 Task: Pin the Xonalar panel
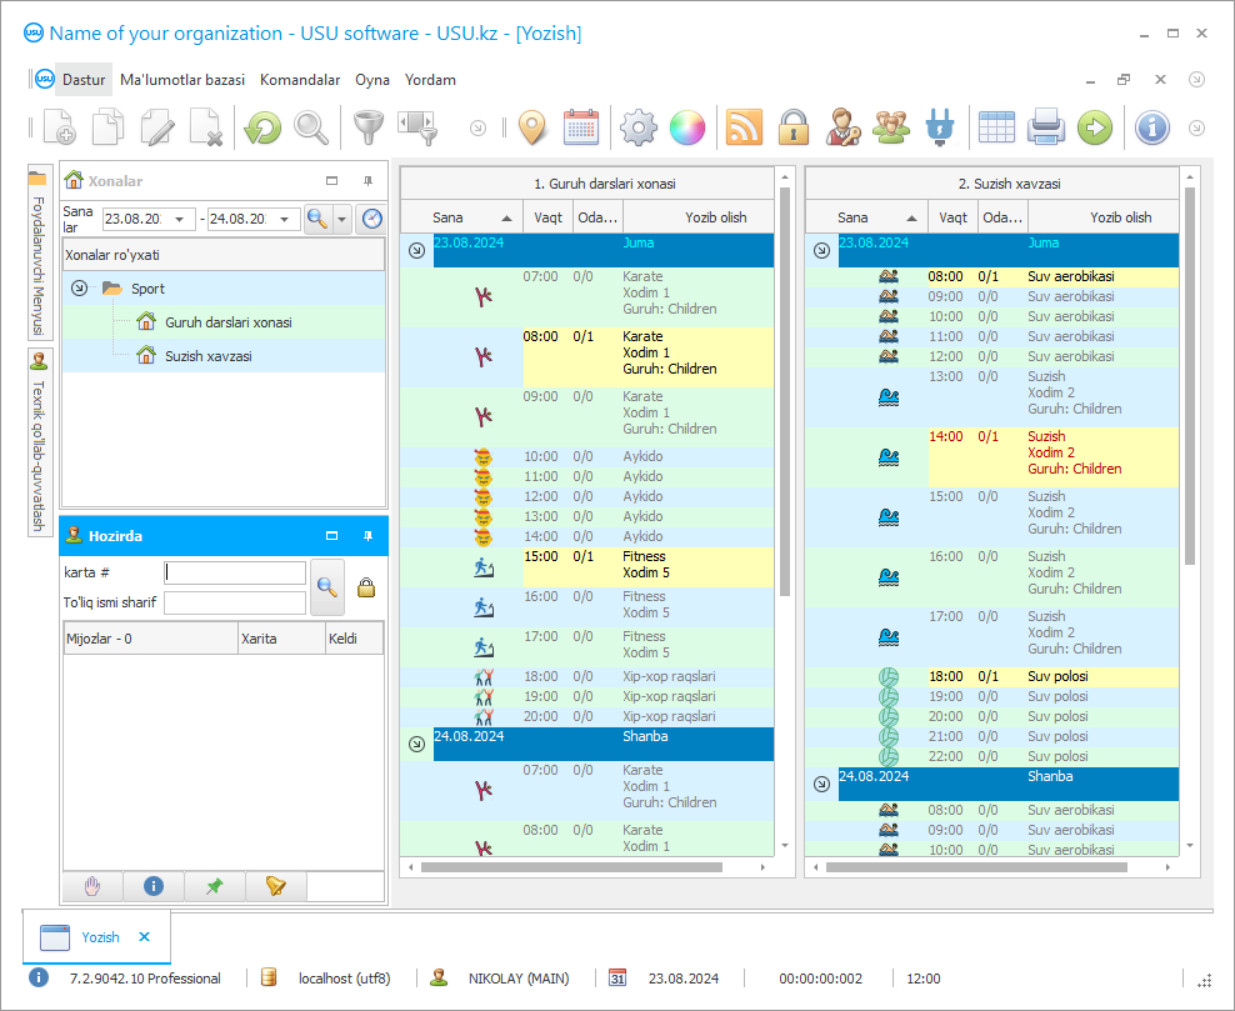[368, 181]
